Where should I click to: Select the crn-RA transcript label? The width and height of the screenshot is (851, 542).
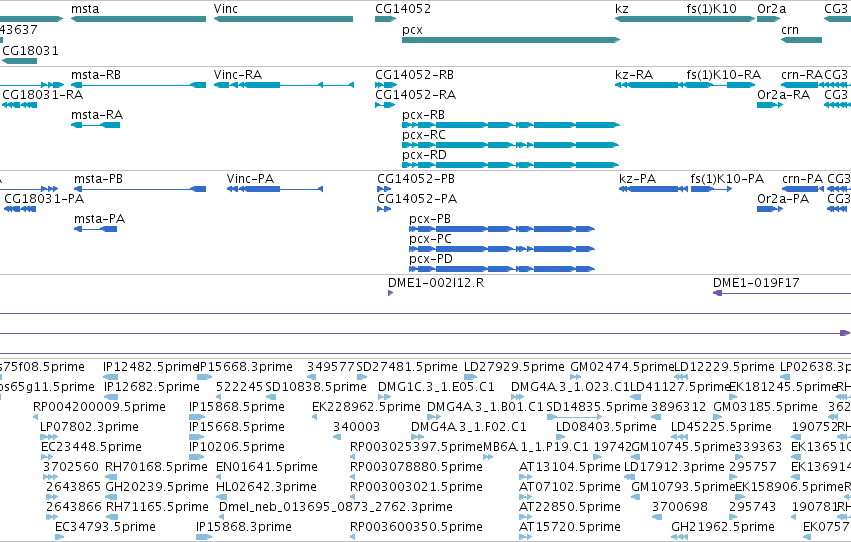coord(802,74)
